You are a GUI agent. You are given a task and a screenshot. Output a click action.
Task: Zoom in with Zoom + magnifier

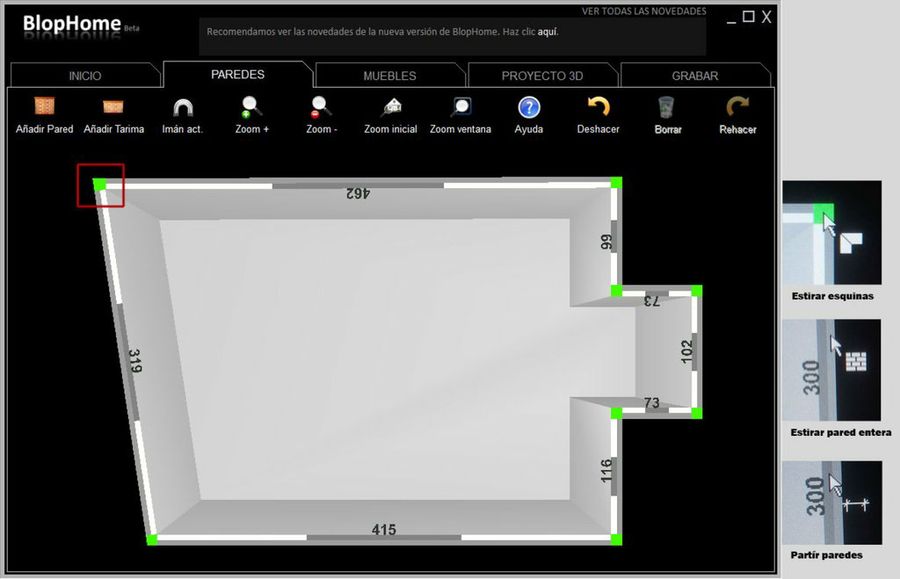[252, 106]
